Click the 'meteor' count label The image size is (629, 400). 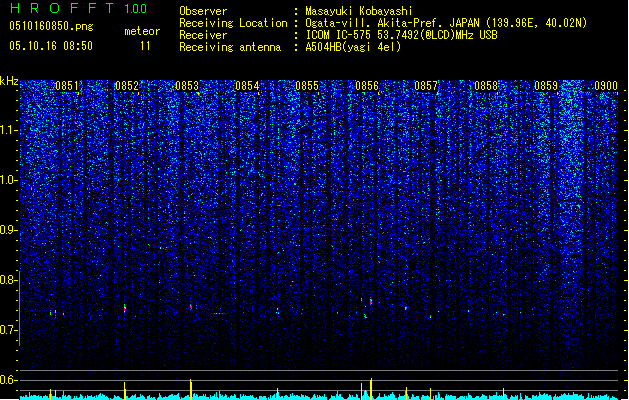[142, 31]
